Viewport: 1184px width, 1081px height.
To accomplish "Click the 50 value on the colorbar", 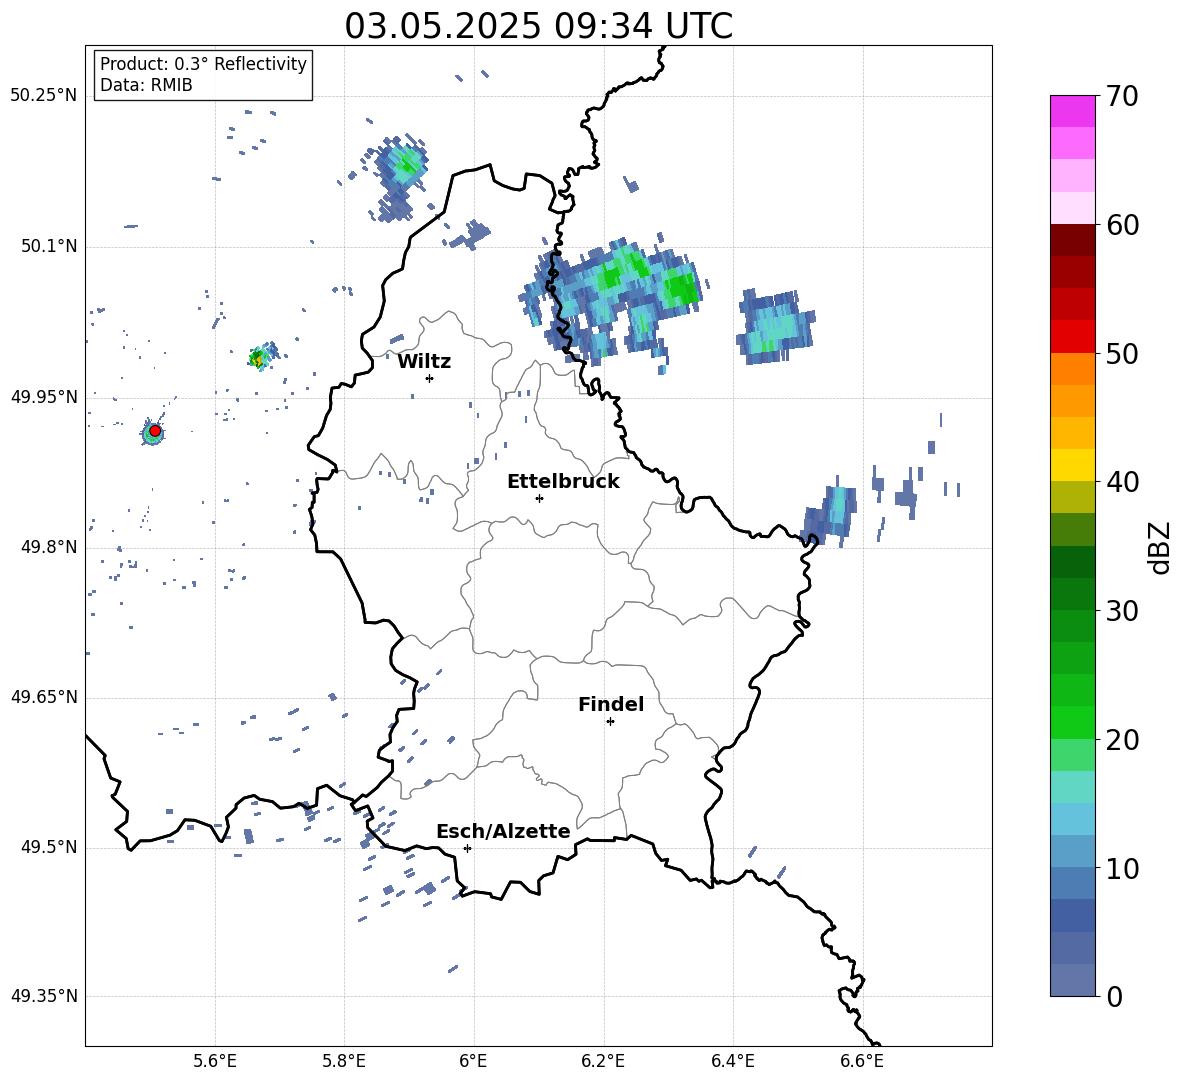I will click(1122, 353).
